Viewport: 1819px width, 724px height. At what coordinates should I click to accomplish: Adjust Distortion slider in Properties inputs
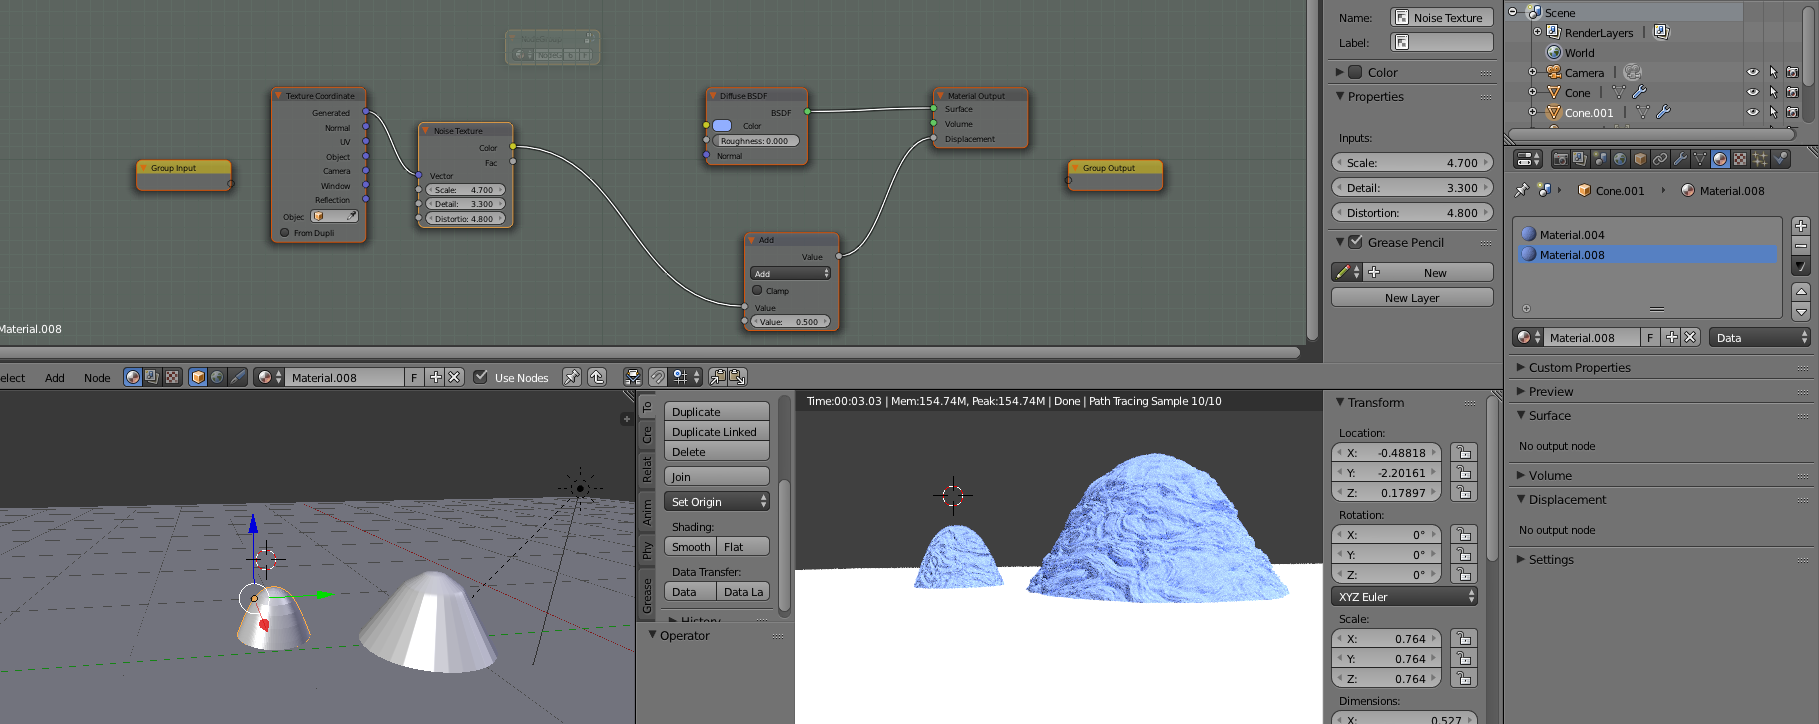pos(1412,213)
